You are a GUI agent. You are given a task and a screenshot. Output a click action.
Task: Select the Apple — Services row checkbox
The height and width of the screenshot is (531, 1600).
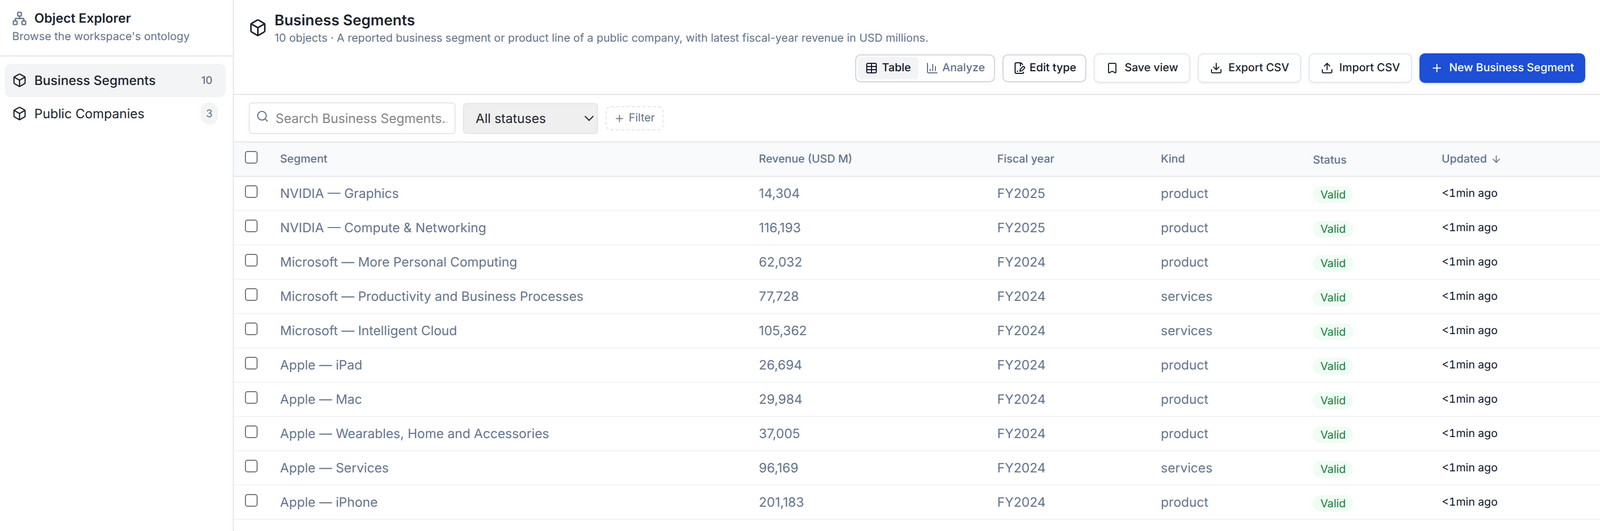(251, 466)
